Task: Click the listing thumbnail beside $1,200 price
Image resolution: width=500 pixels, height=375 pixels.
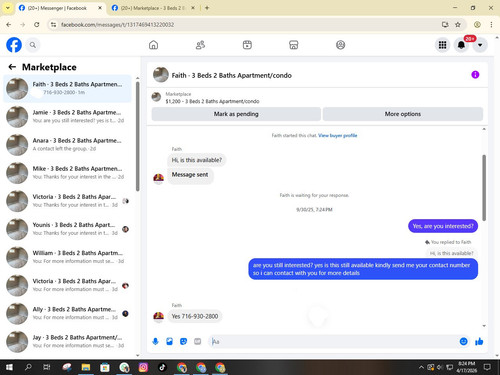Action: click(156, 97)
